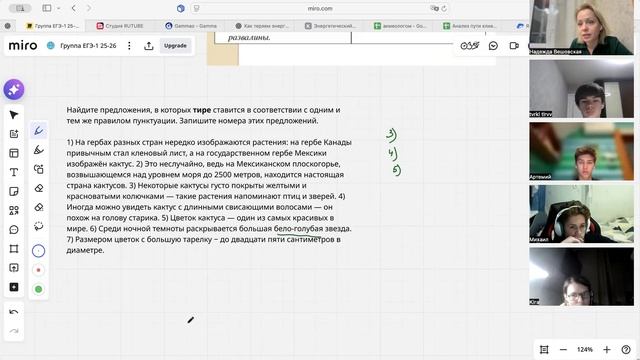
Task: Open the 124% zoom level menu
Action: click(x=584, y=349)
